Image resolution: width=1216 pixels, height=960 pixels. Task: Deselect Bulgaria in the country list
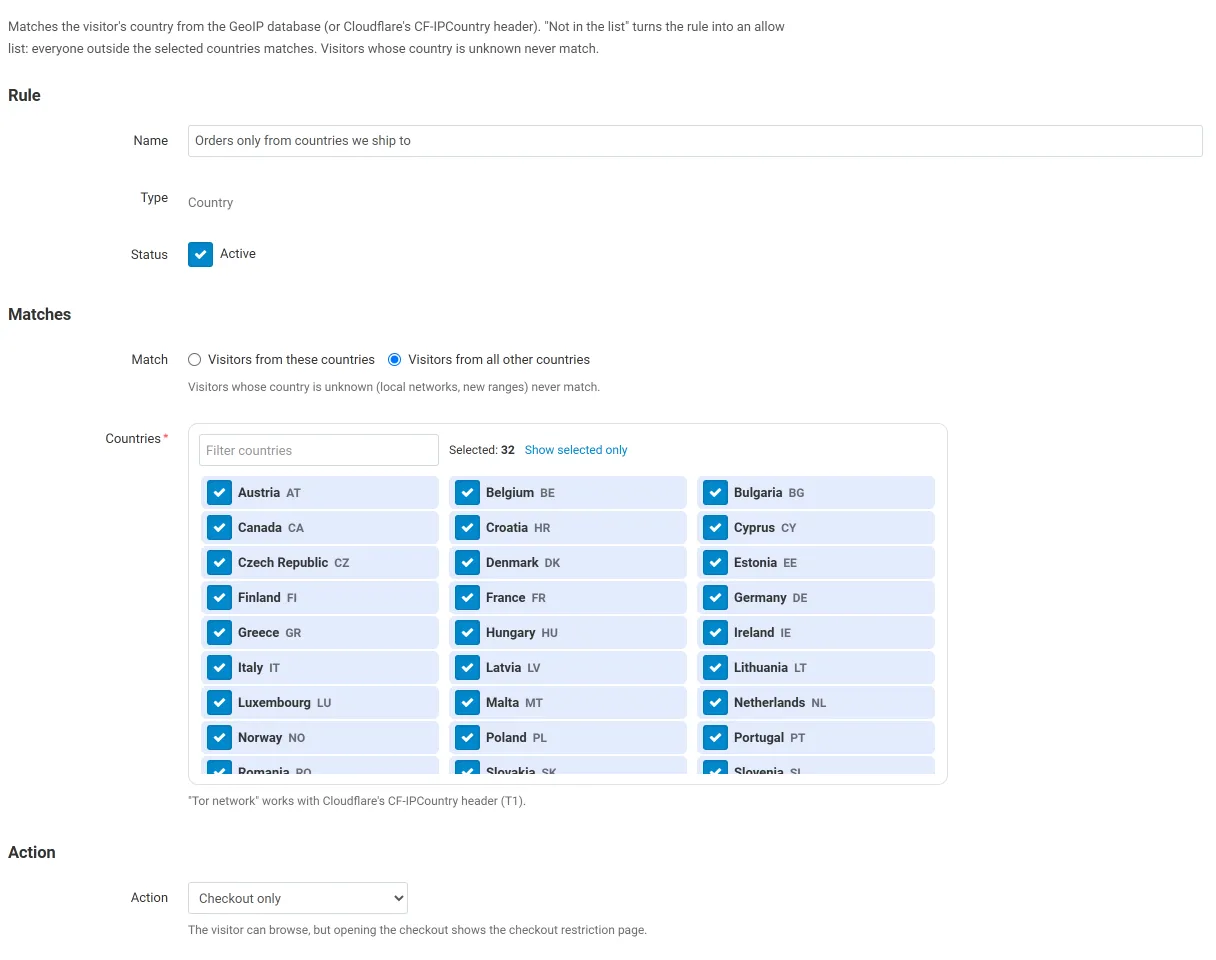716,493
